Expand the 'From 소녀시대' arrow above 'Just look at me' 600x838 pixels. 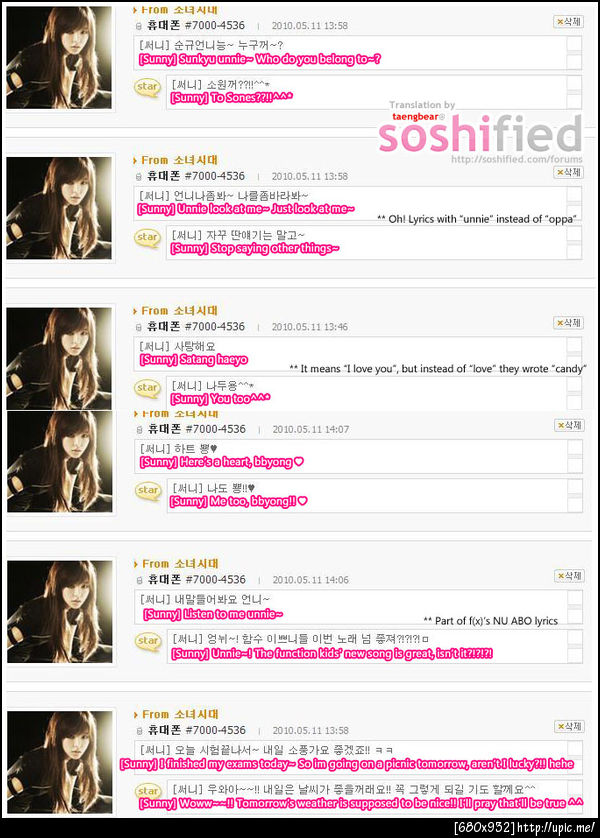pyautogui.click(x=135, y=160)
